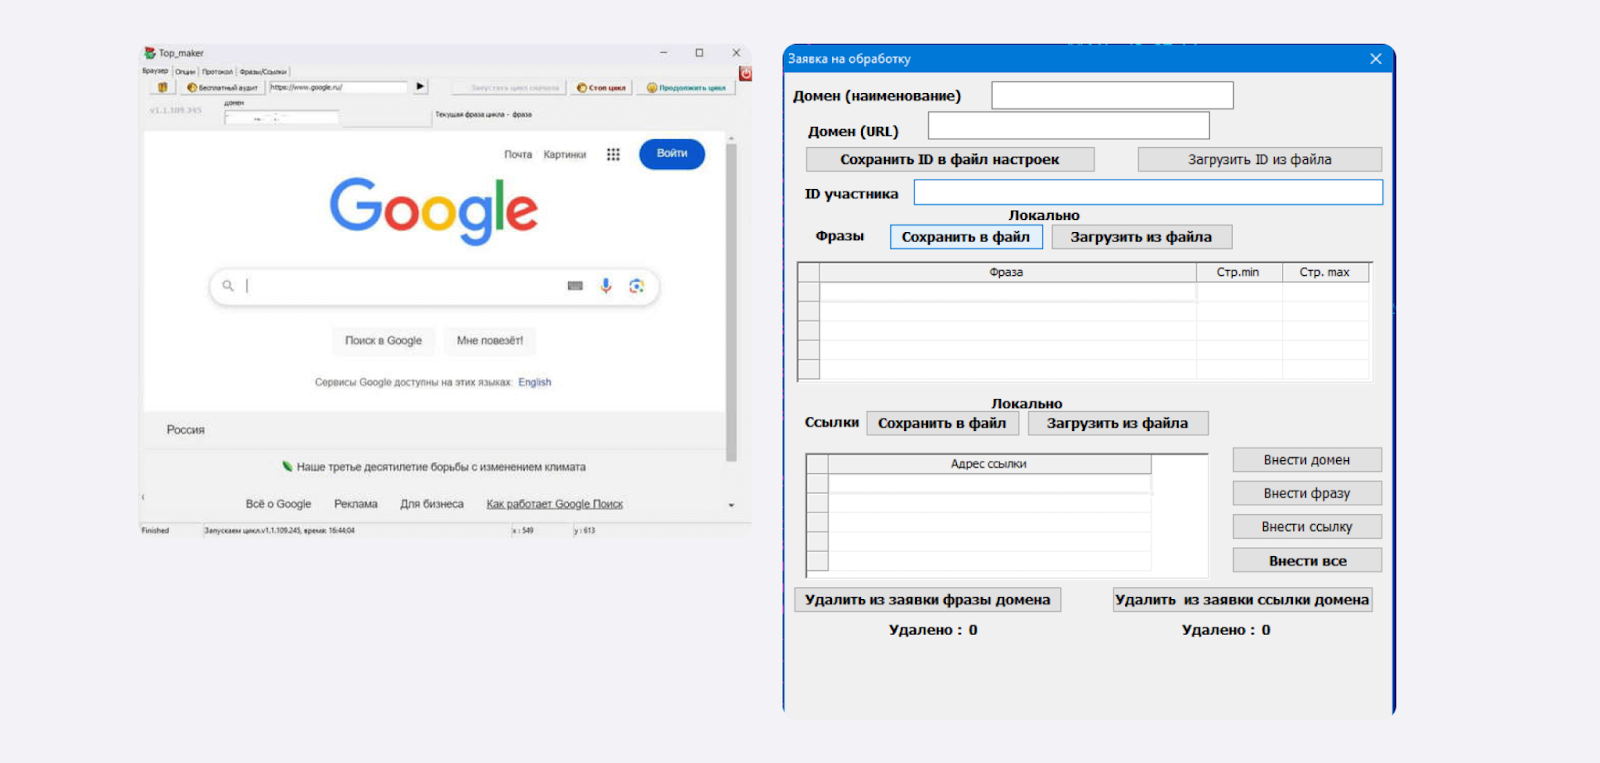Click the Войти sign-in button

tap(671, 153)
